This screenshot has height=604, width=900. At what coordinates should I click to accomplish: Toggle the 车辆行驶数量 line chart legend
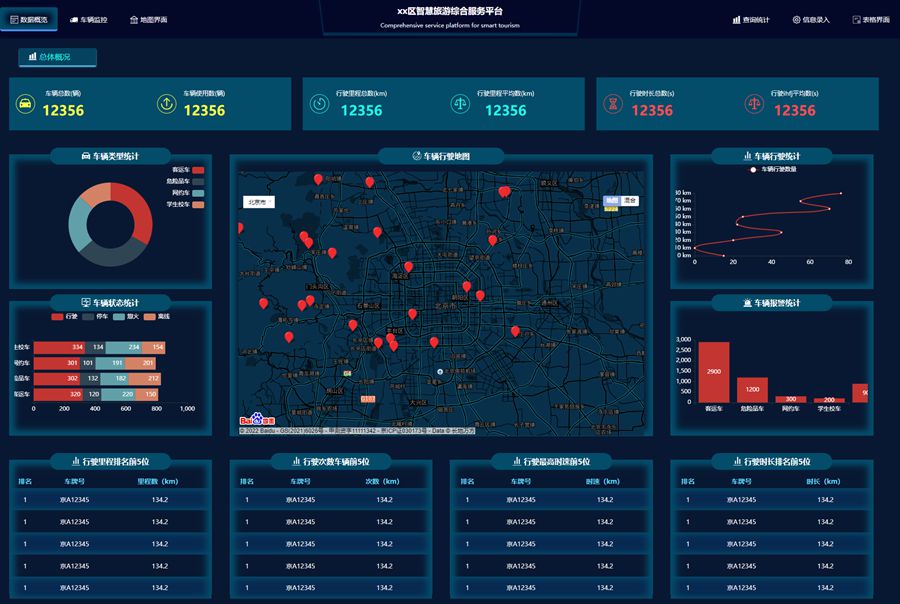[x=753, y=170]
